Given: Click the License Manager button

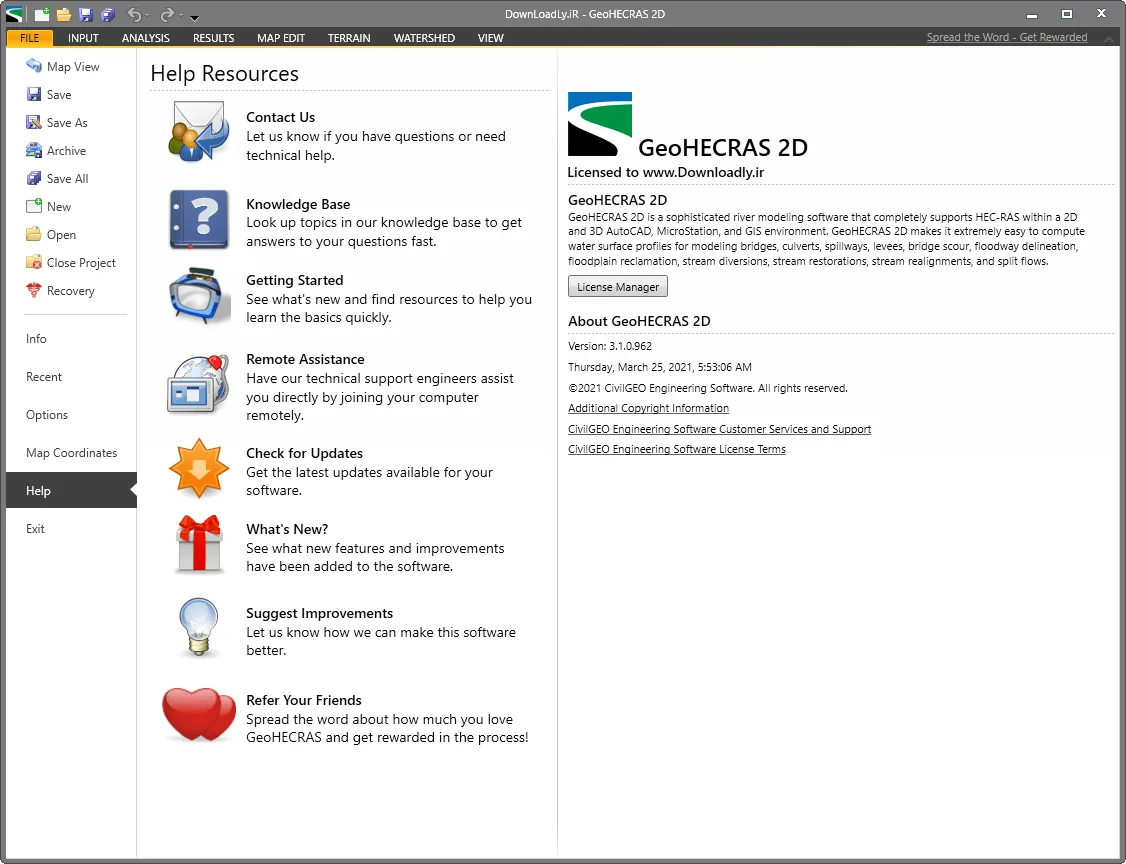Looking at the screenshot, I should pos(618,287).
